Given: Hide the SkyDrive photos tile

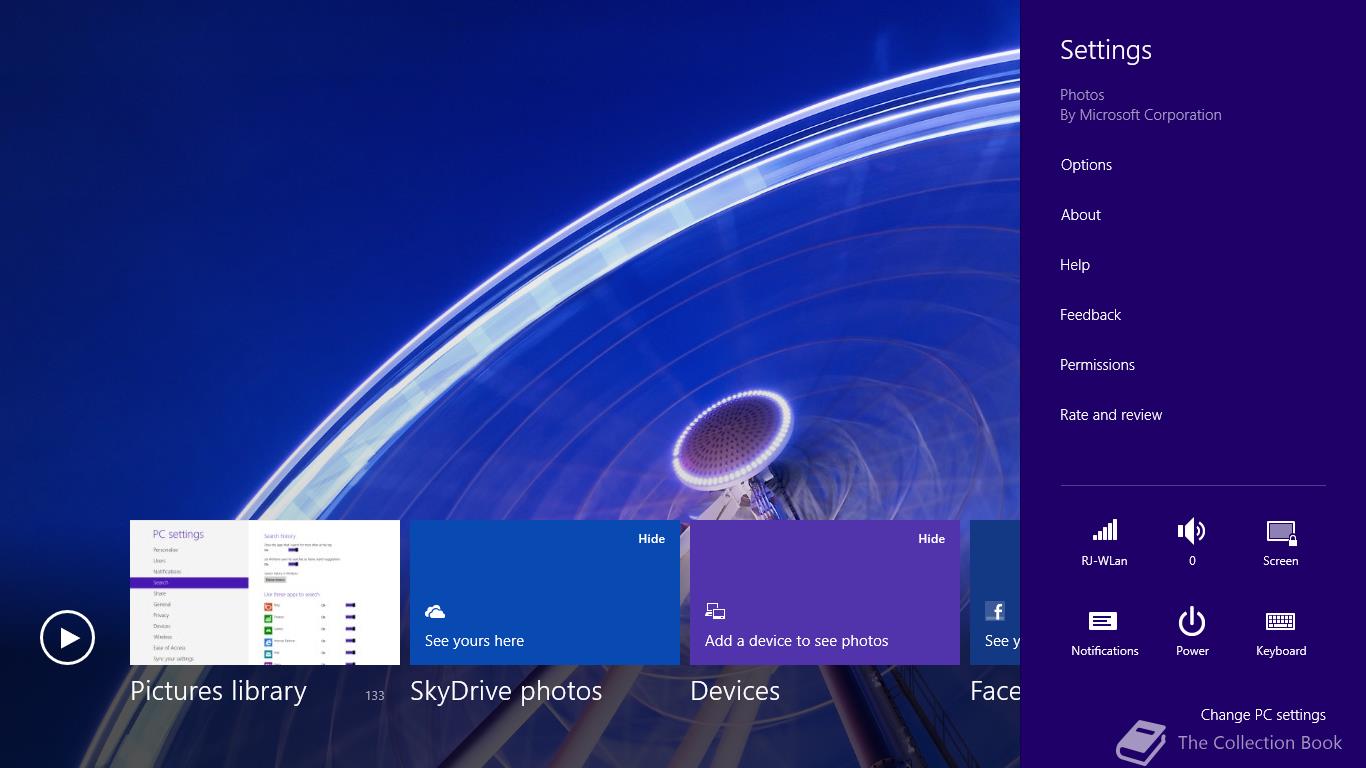Looking at the screenshot, I should click(651, 539).
